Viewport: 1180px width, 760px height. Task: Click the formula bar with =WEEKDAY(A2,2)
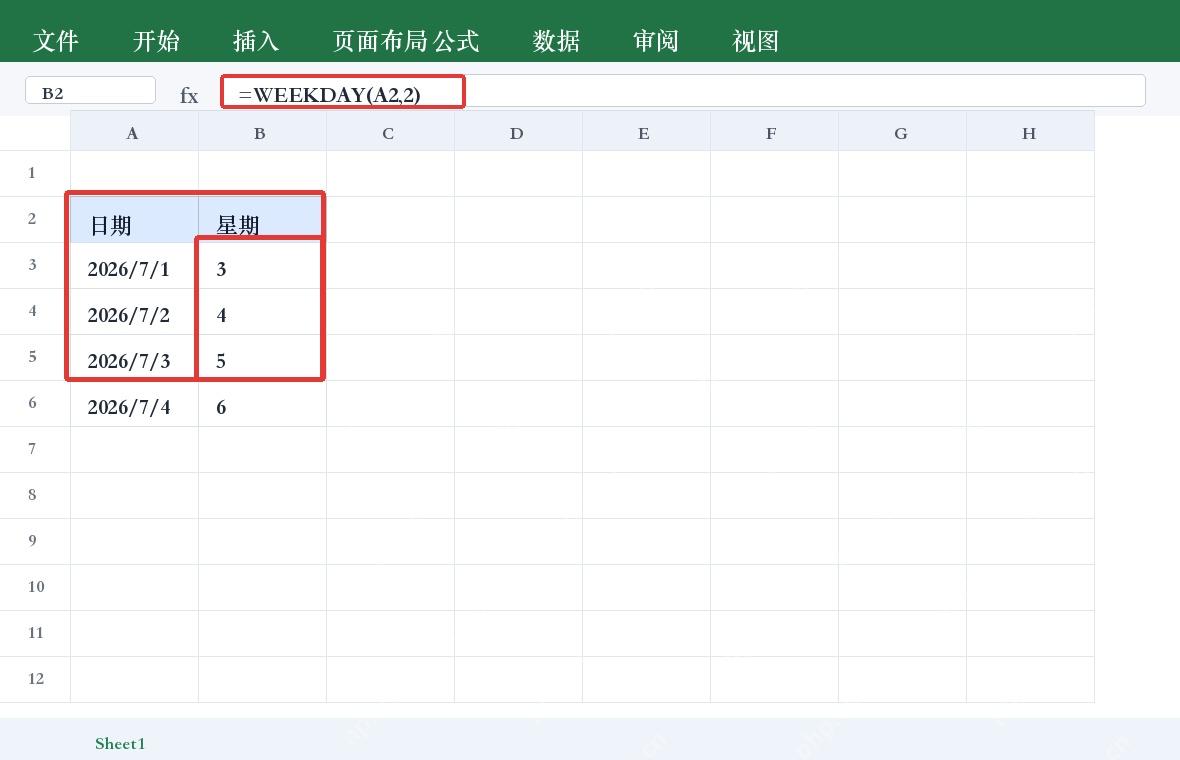point(683,90)
